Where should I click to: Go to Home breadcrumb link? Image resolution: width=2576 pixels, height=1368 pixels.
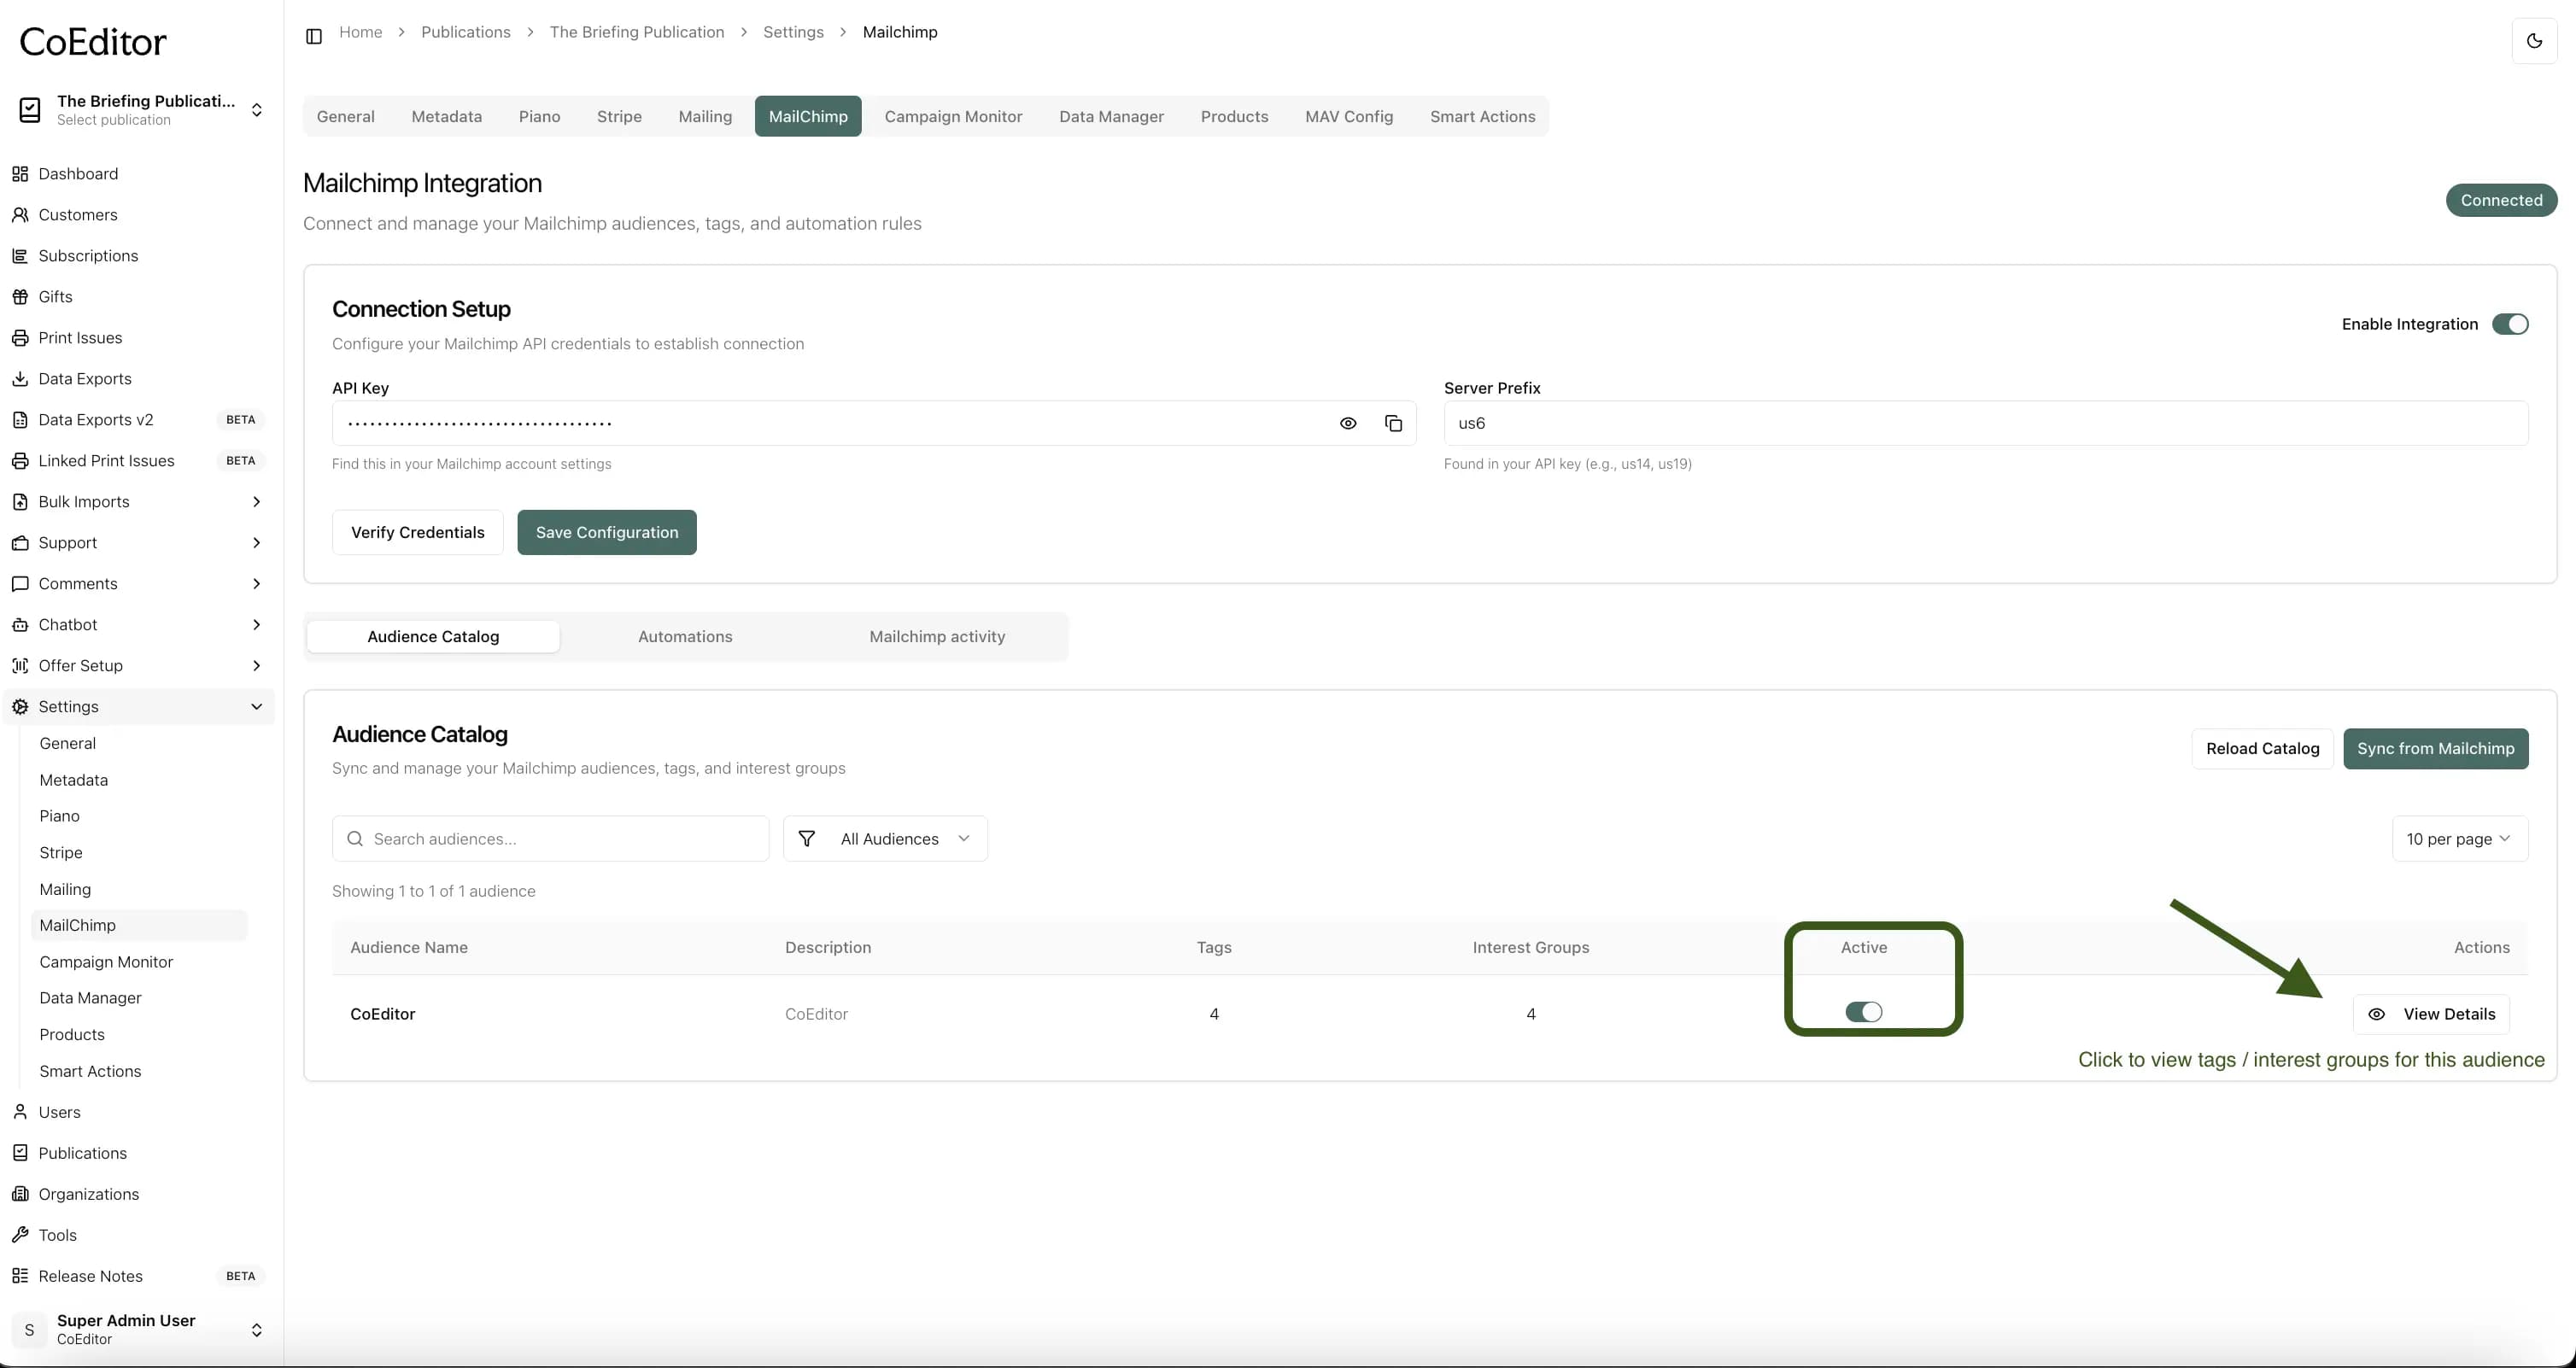pyautogui.click(x=361, y=32)
